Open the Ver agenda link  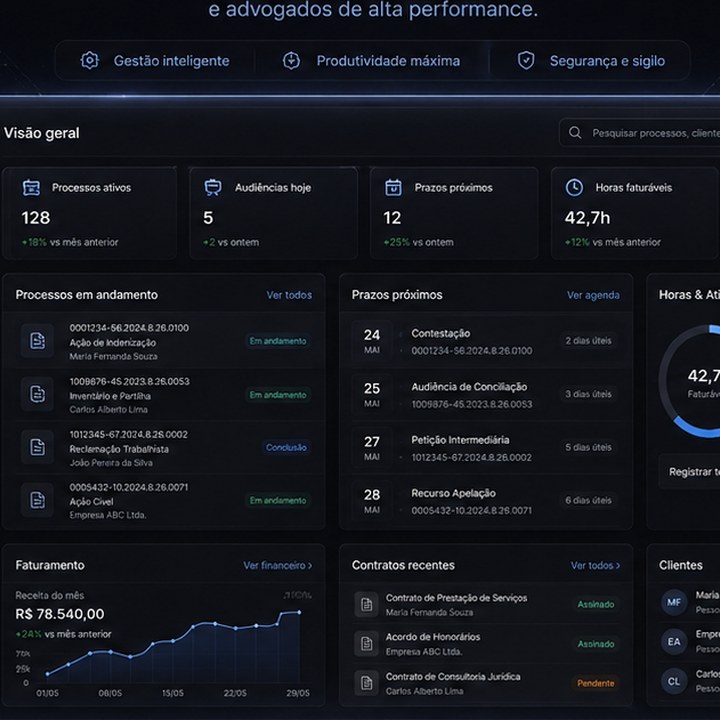(593, 295)
